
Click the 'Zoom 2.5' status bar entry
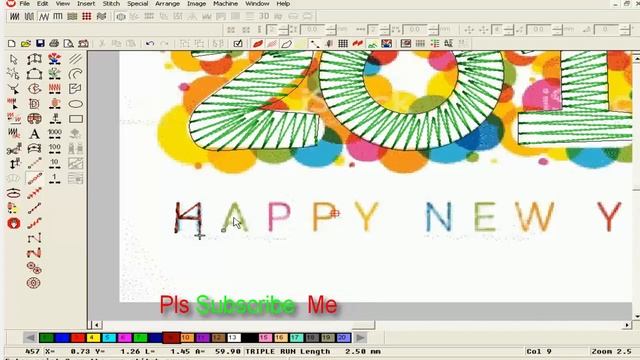click(611, 351)
